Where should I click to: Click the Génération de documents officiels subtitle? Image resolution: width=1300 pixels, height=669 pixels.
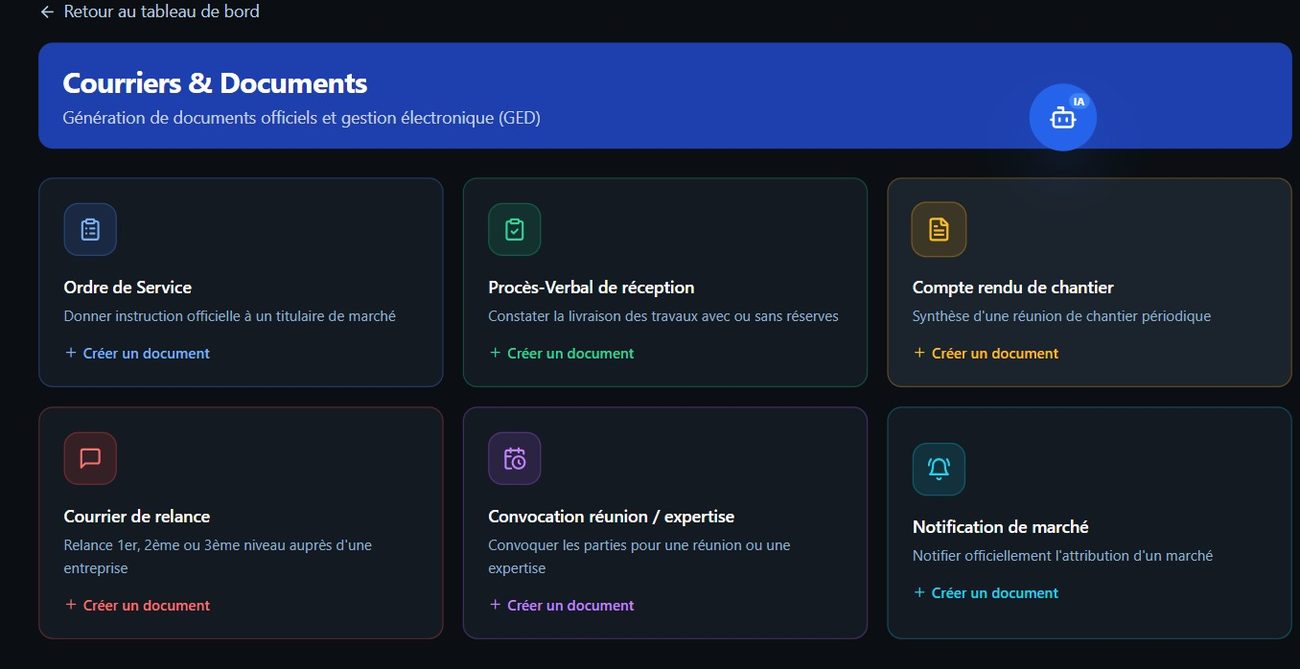[302, 118]
